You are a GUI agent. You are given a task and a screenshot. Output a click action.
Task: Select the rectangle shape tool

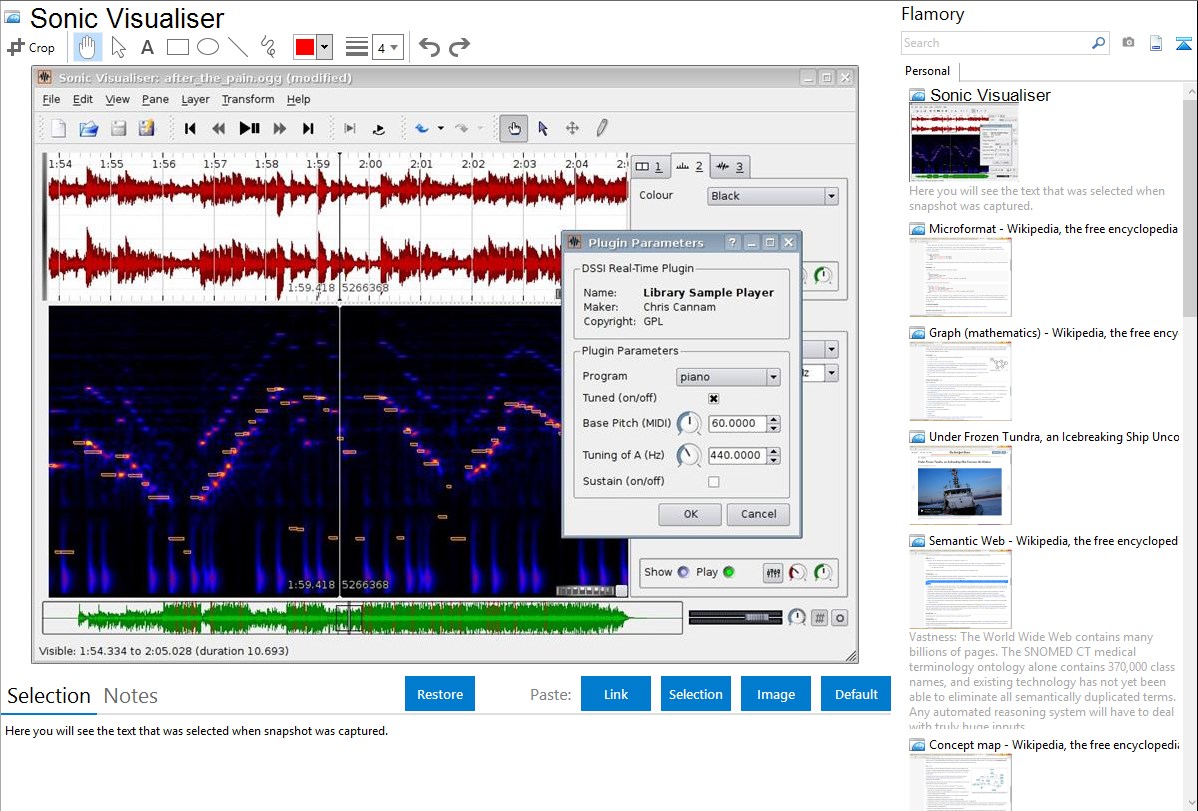[x=177, y=47]
